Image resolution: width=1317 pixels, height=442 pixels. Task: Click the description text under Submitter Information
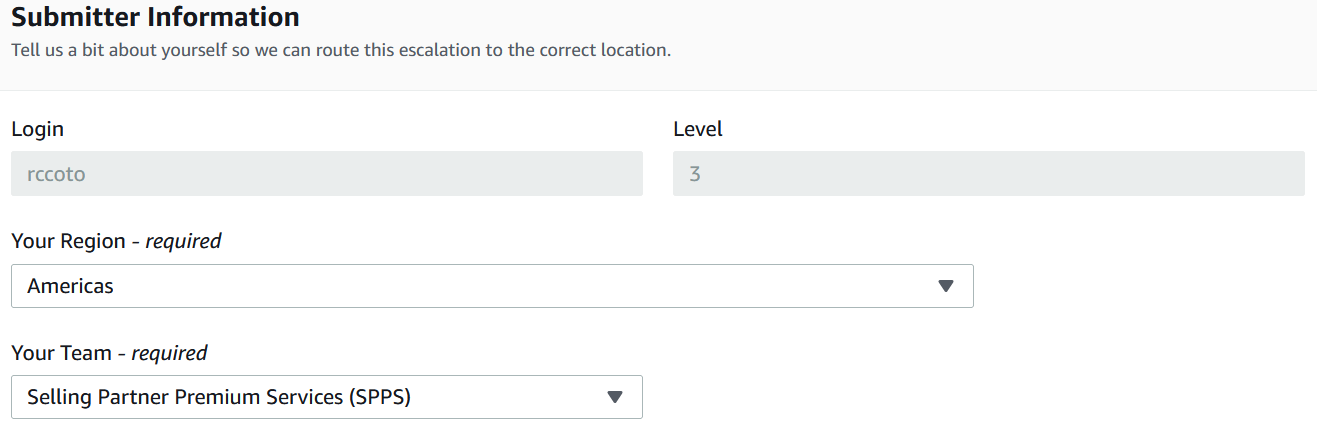(x=340, y=49)
